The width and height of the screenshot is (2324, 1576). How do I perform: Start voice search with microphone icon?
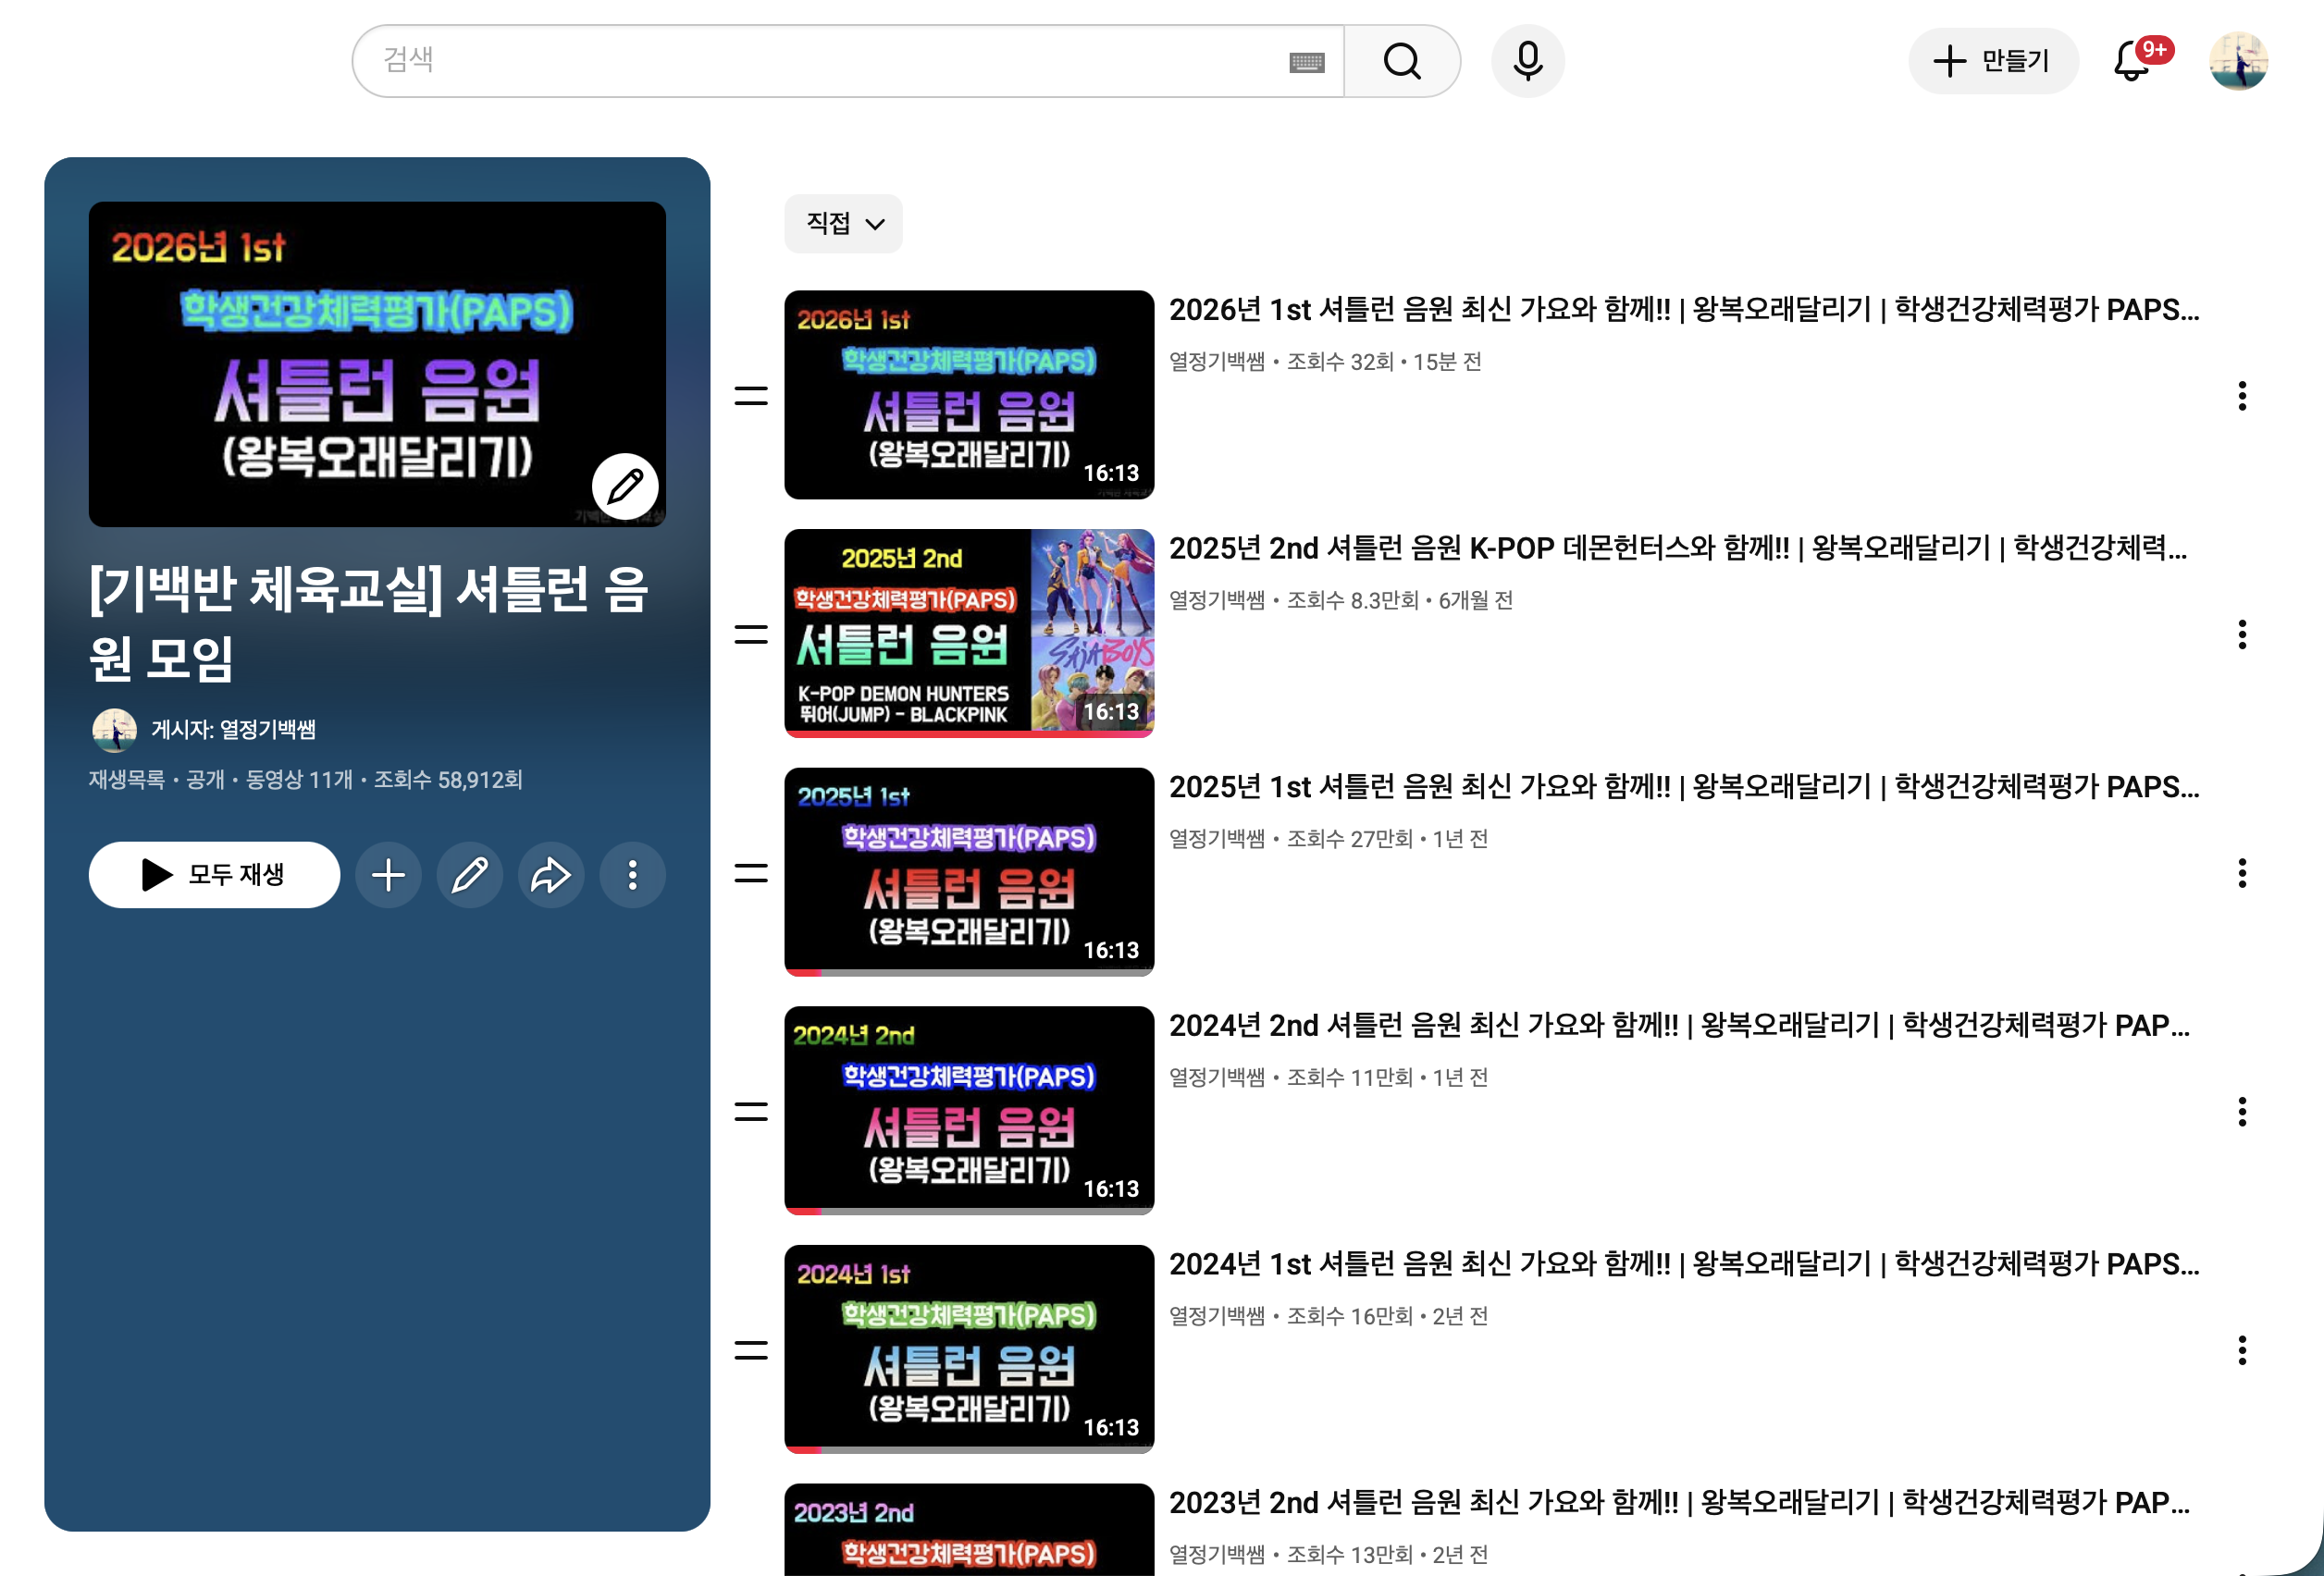pos(1527,61)
